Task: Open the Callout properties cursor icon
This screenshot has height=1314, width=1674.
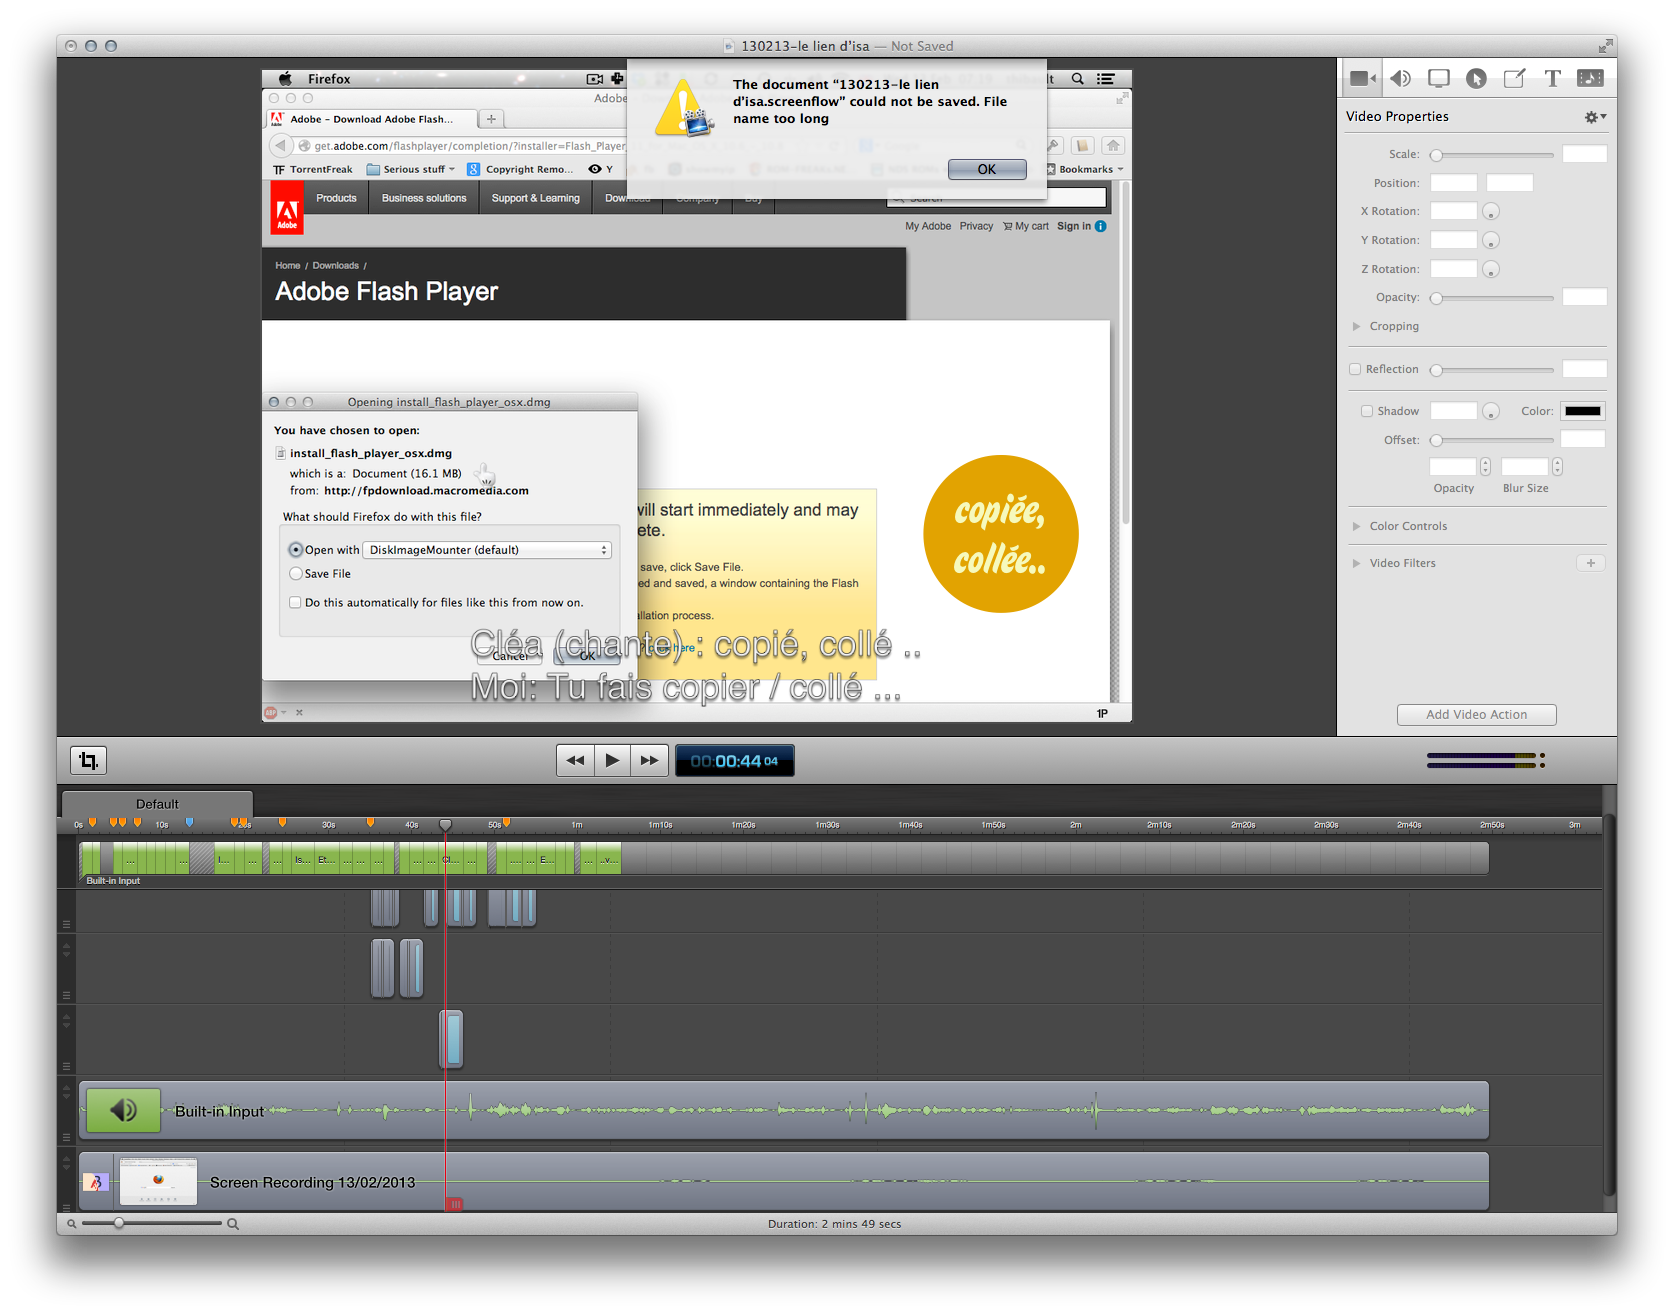Action: (x=1476, y=78)
